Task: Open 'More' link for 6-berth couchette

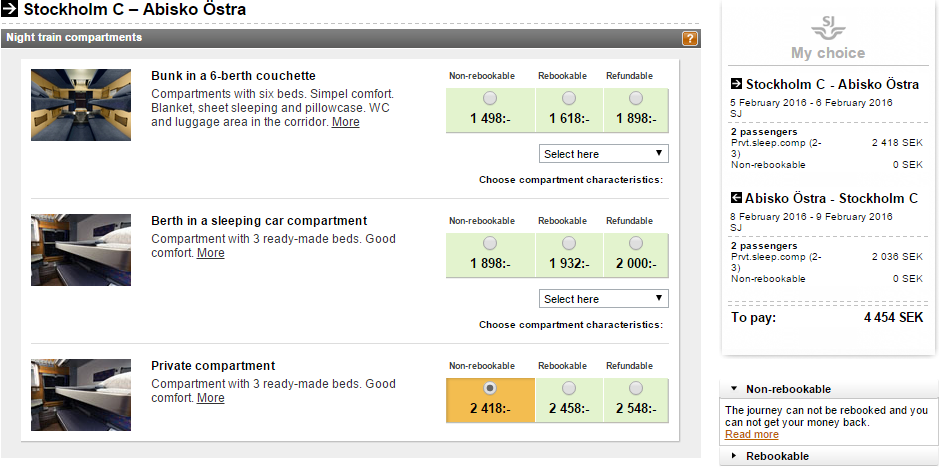Action: click(346, 122)
